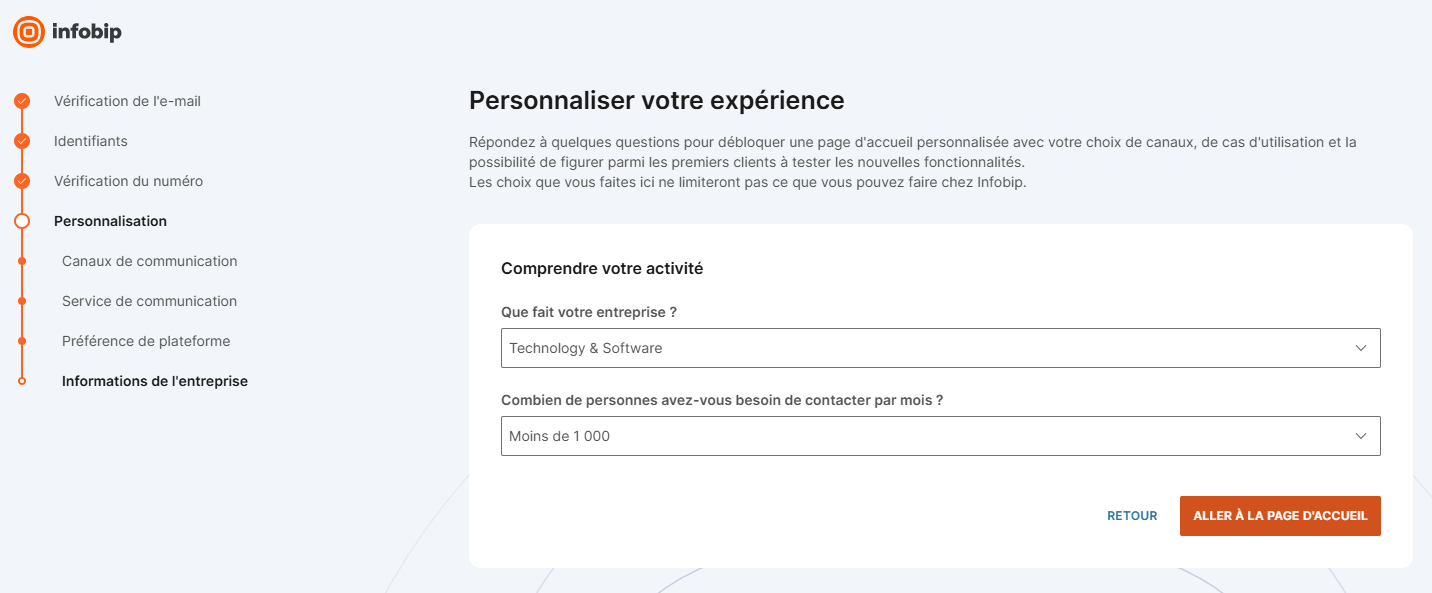The height and width of the screenshot is (593, 1432).
Task: Select the Préférence de plateforme sub-step
Action: [x=146, y=341]
